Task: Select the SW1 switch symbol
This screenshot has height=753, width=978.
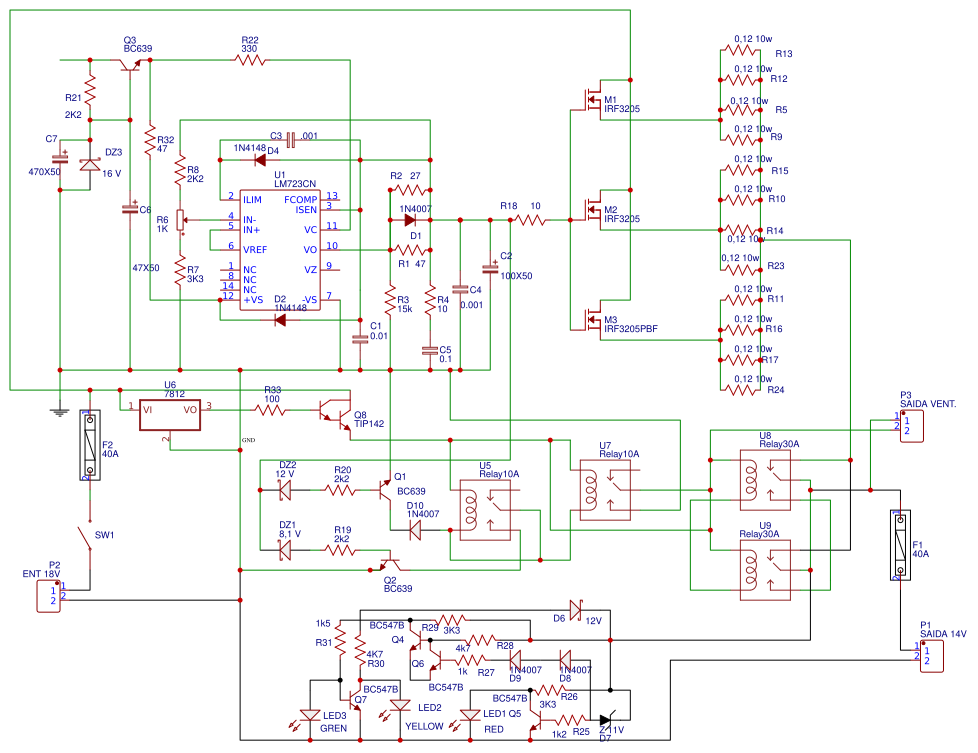Action: coord(86,540)
